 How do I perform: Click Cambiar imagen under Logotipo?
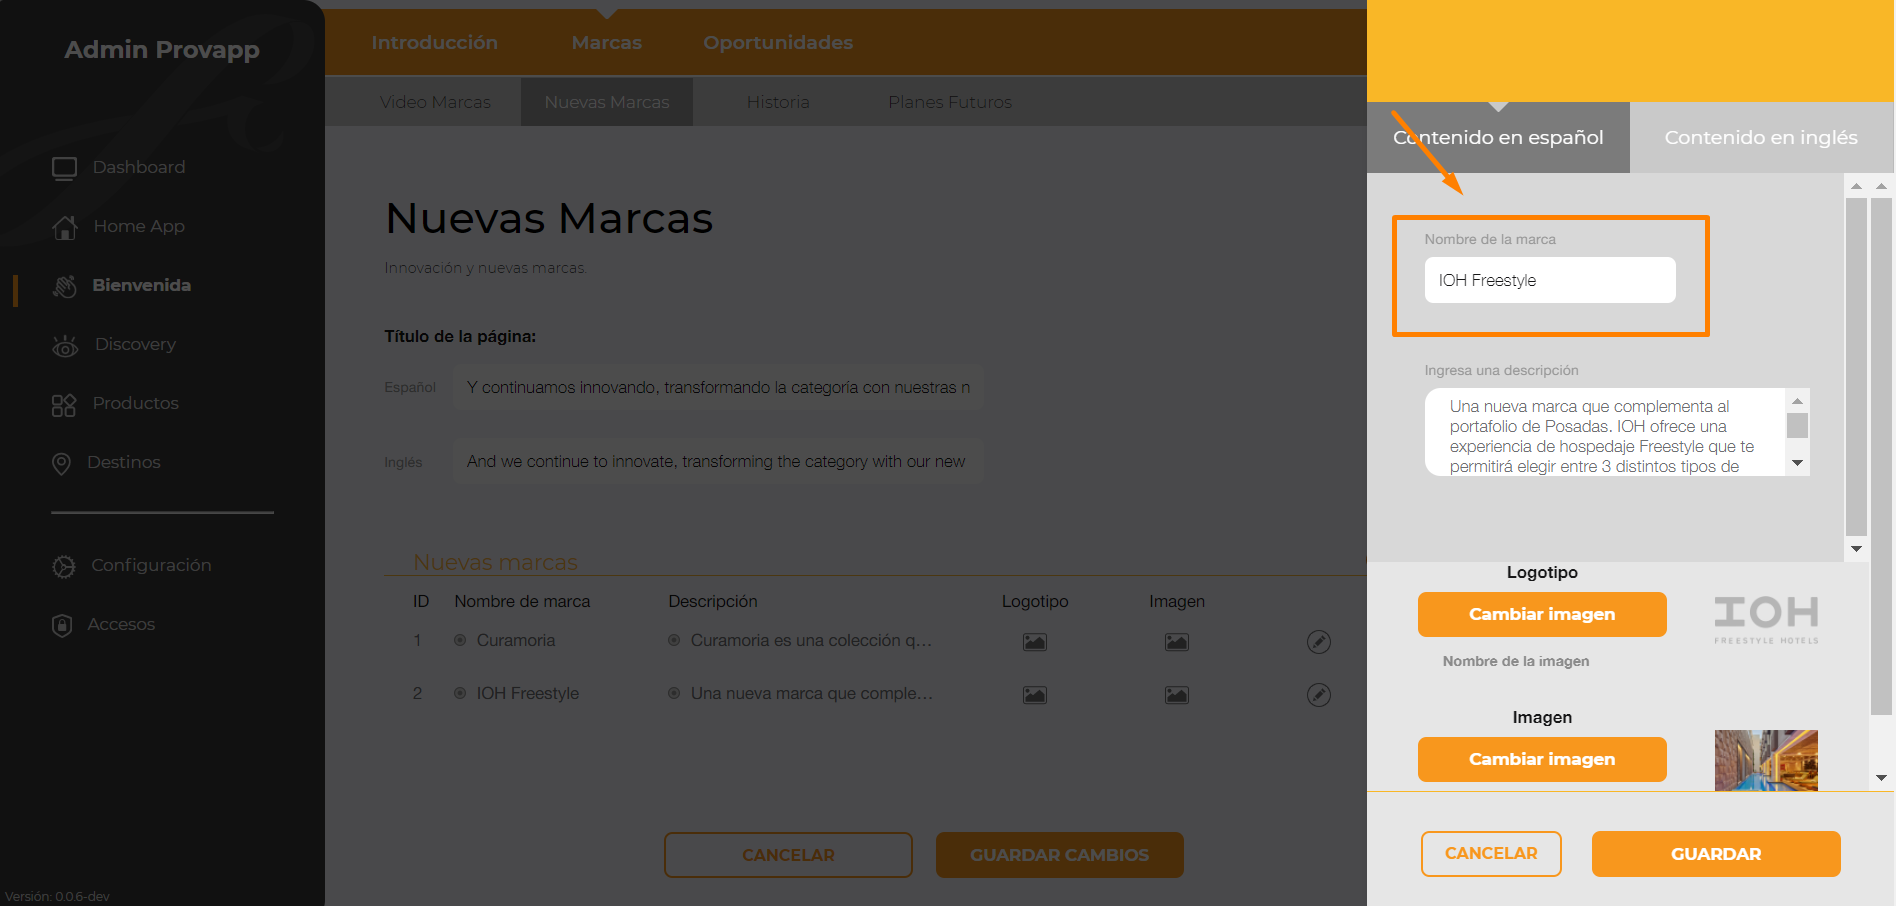coord(1542,614)
